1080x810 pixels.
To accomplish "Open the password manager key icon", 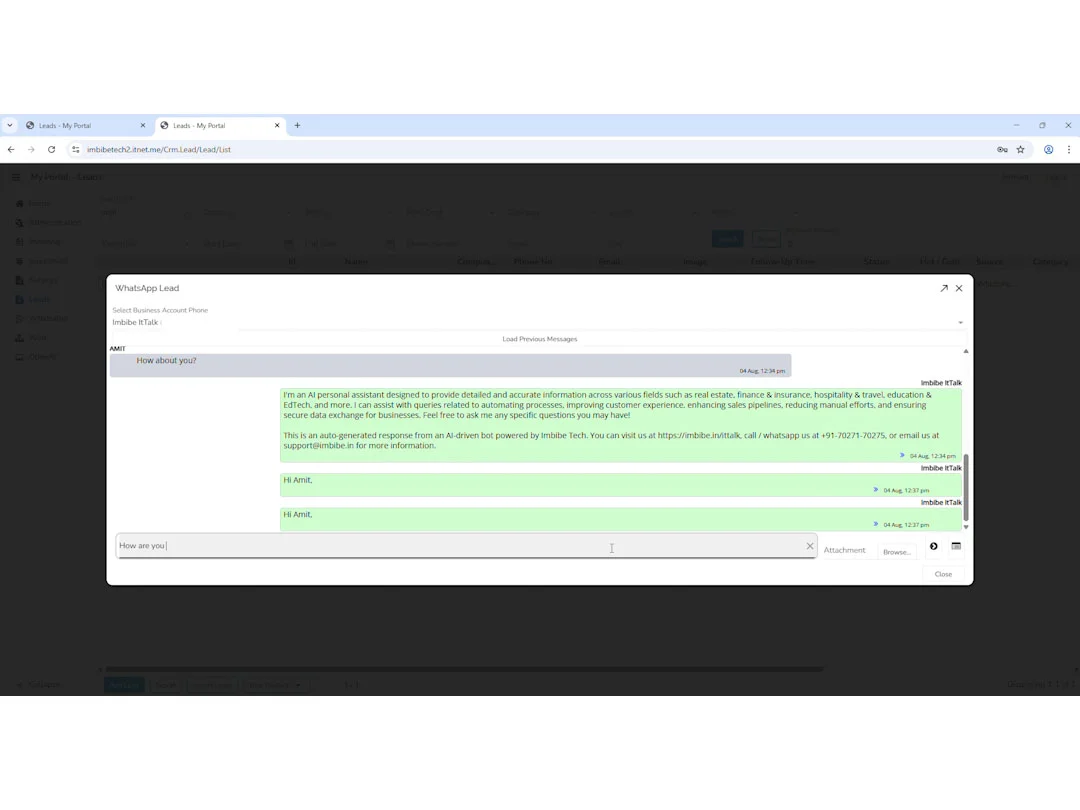I will pos(1001,149).
